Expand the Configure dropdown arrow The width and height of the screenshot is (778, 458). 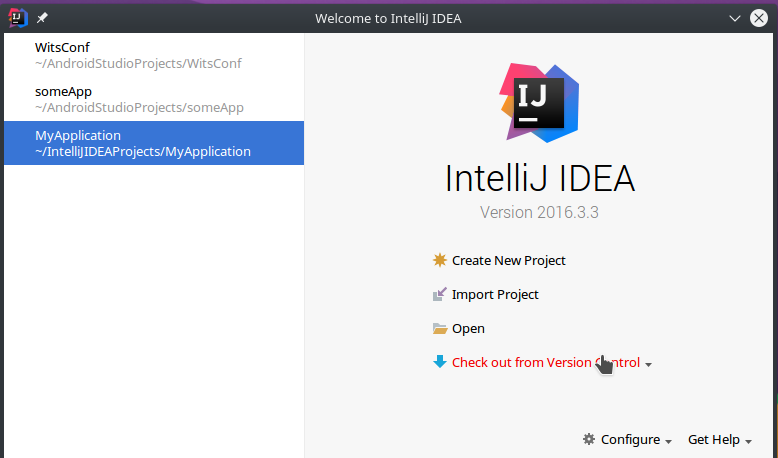click(x=668, y=442)
